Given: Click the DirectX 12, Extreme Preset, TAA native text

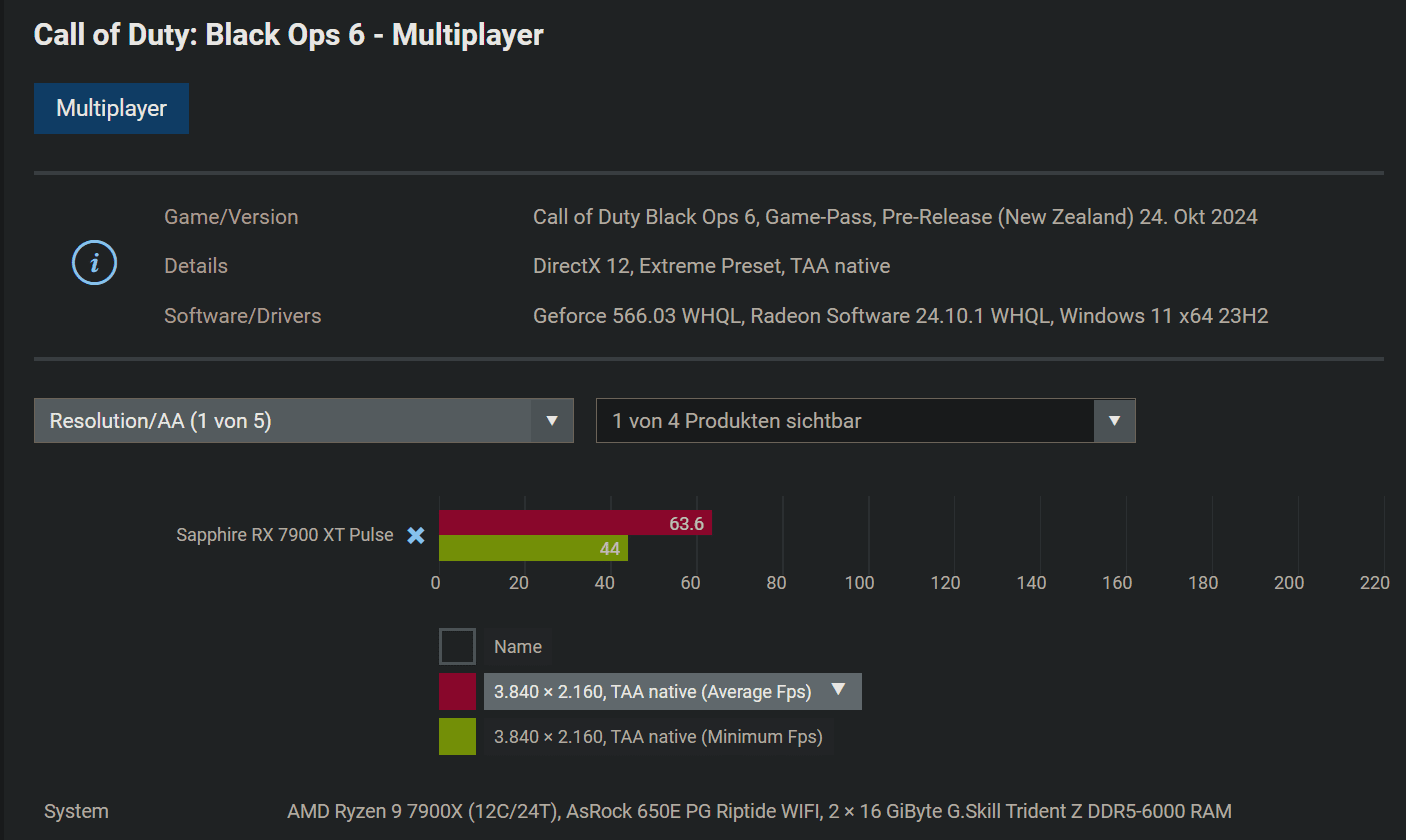Looking at the screenshot, I should [x=712, y=266].
